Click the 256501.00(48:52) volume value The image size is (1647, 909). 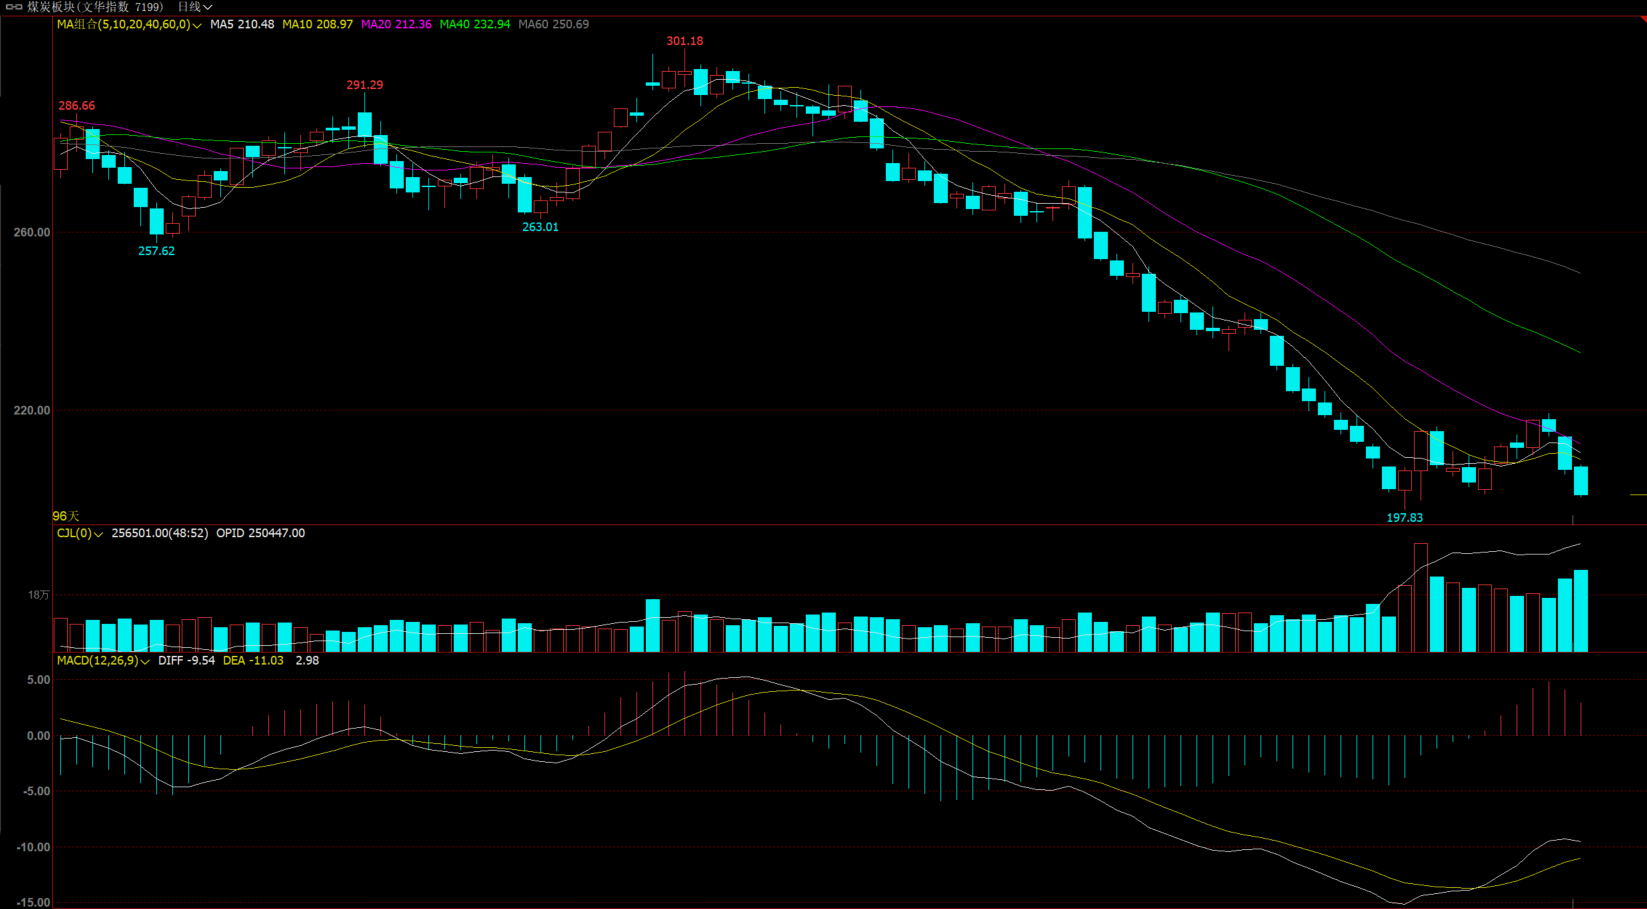pos(160,534)
